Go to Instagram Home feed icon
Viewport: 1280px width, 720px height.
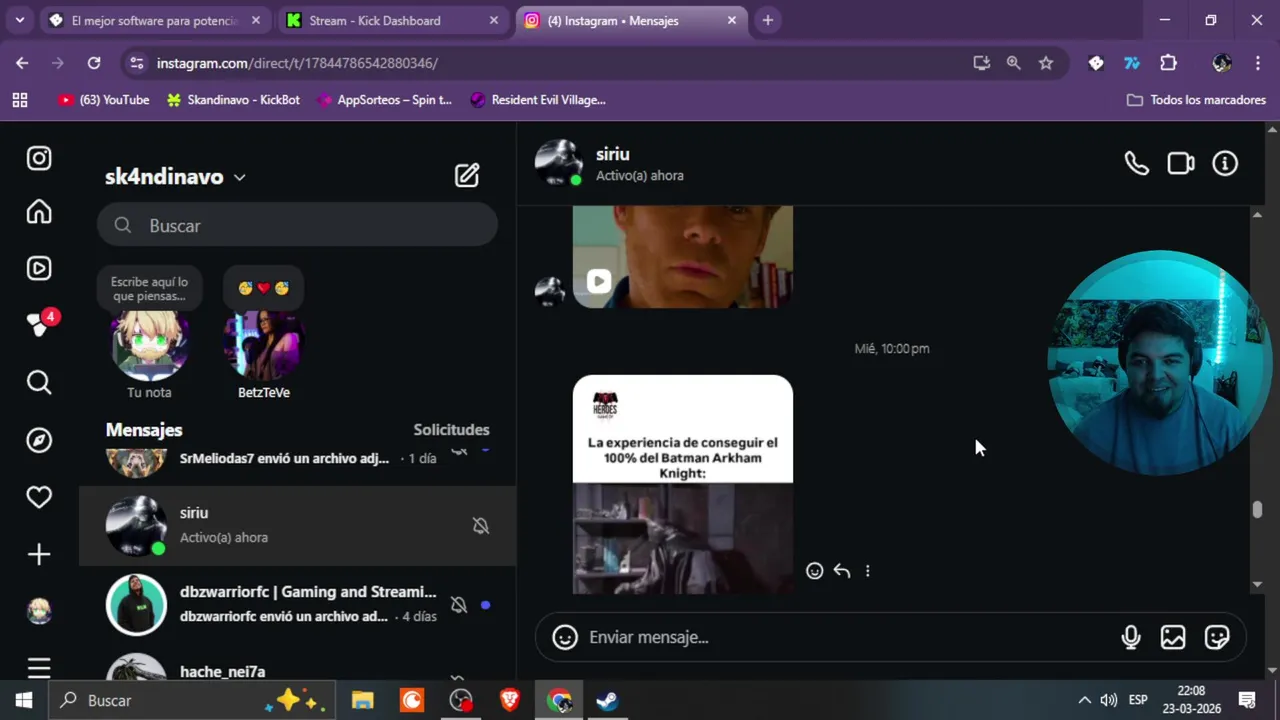[39, 212]
